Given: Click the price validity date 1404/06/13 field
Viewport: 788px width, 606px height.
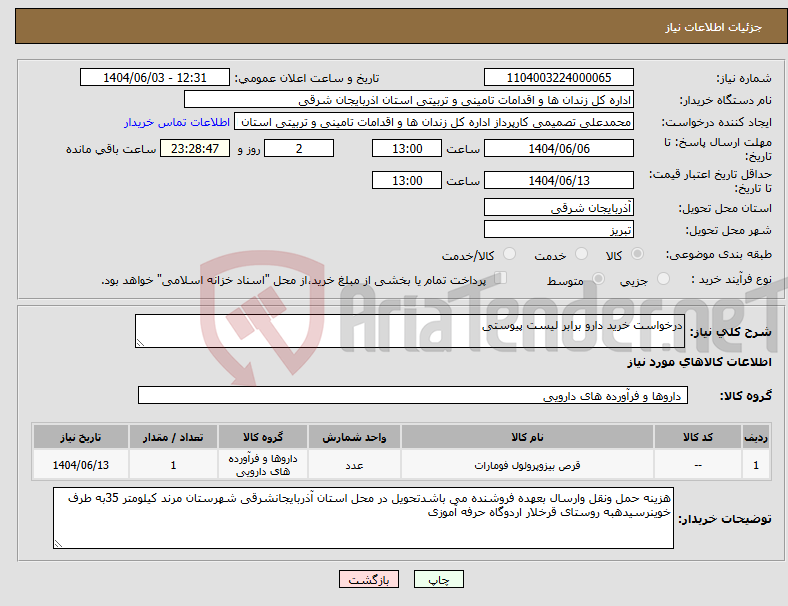Looking at the screenshot, I should 558,180.
